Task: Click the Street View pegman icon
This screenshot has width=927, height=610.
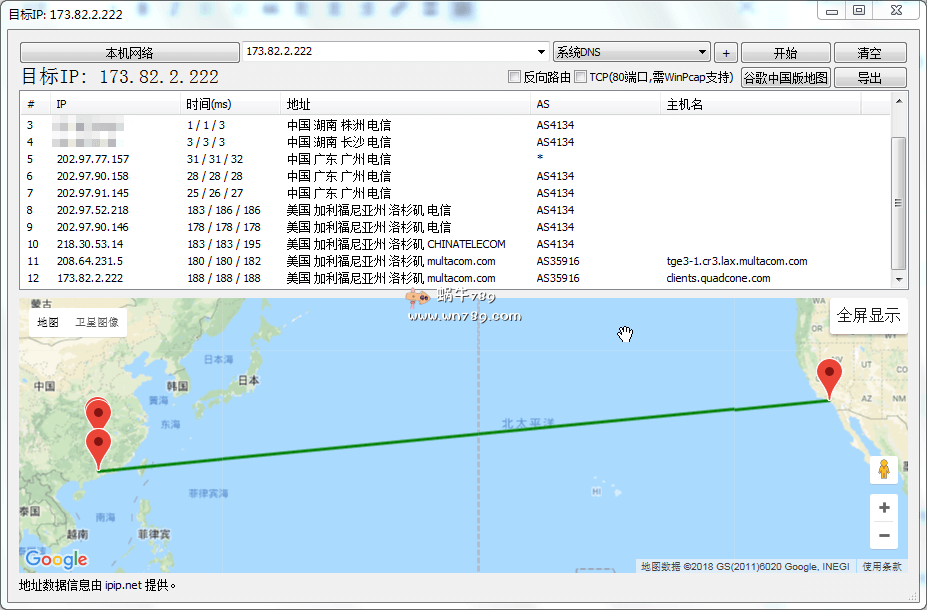Action: pos(883,469)
